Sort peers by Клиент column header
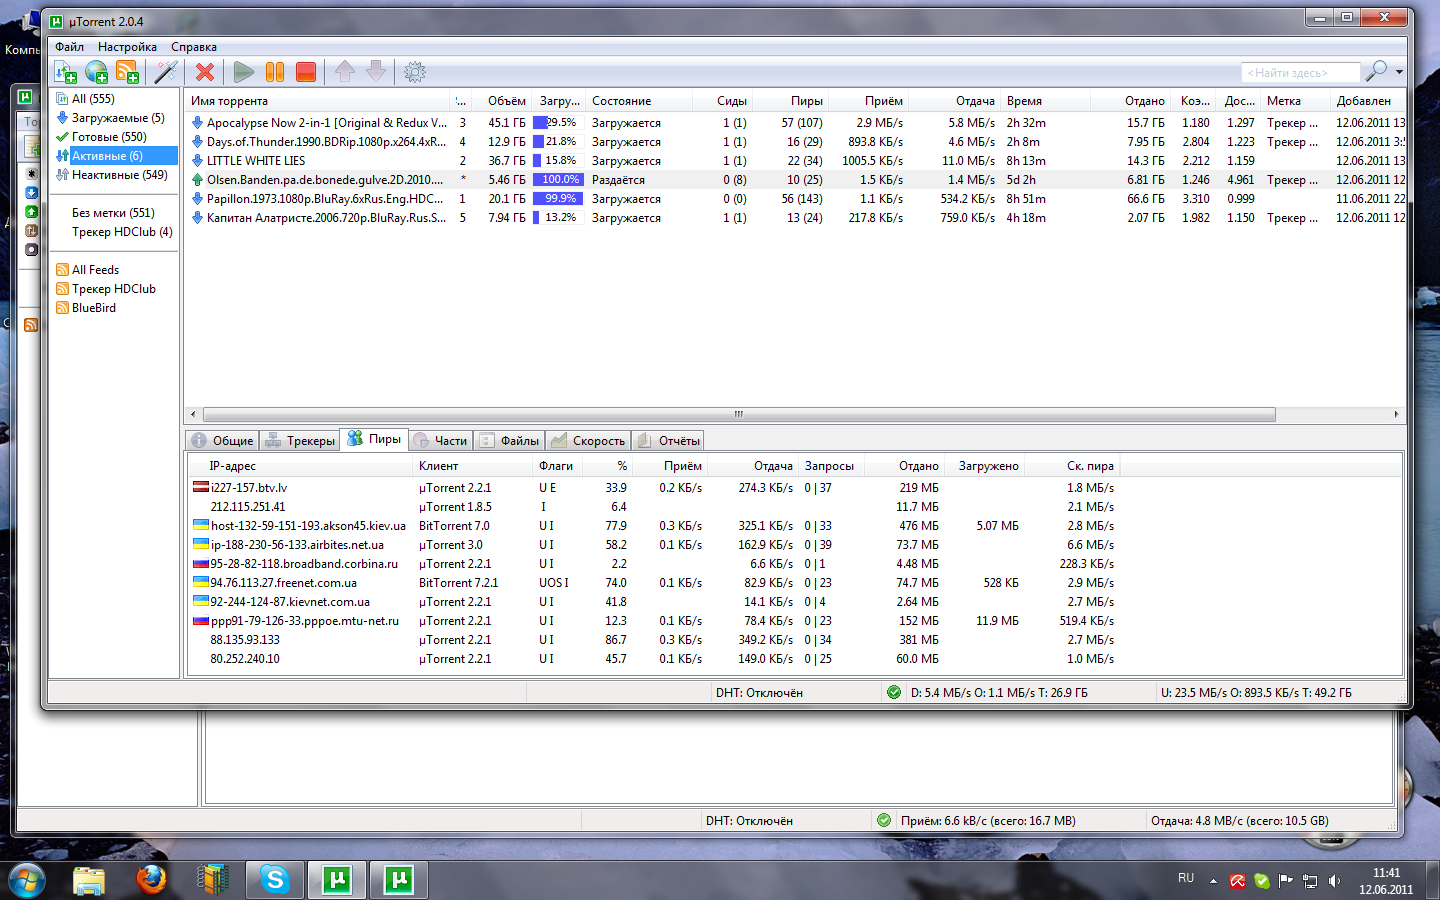1440x900 pixels. pos(474,466)
